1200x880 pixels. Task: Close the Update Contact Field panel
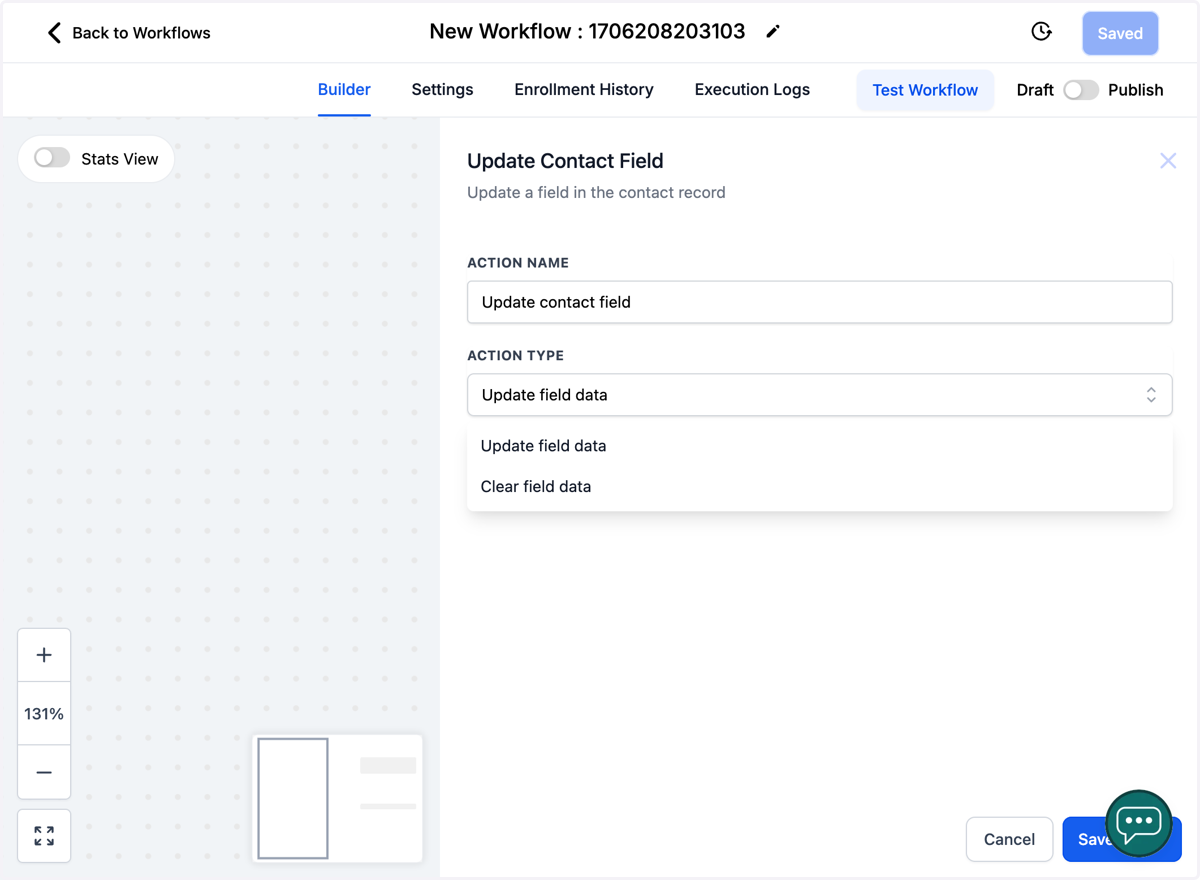[x=1168, y=161]
